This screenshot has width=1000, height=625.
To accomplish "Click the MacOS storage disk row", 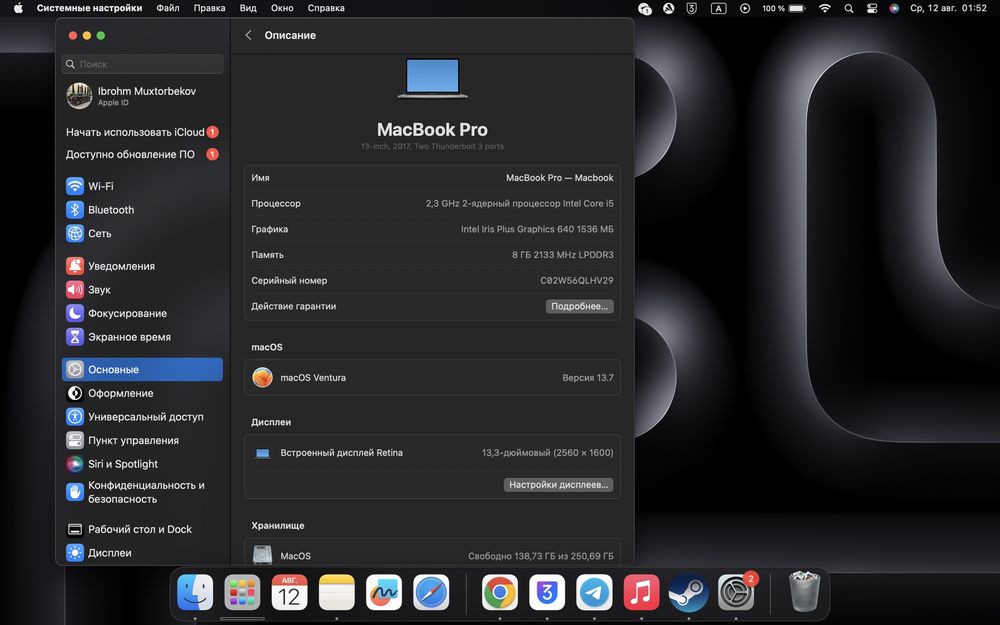I will tap(432, 555).
